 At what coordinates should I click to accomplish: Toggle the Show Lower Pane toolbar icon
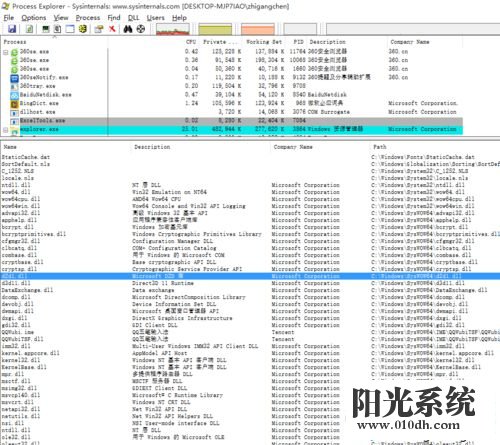(70, 29)
